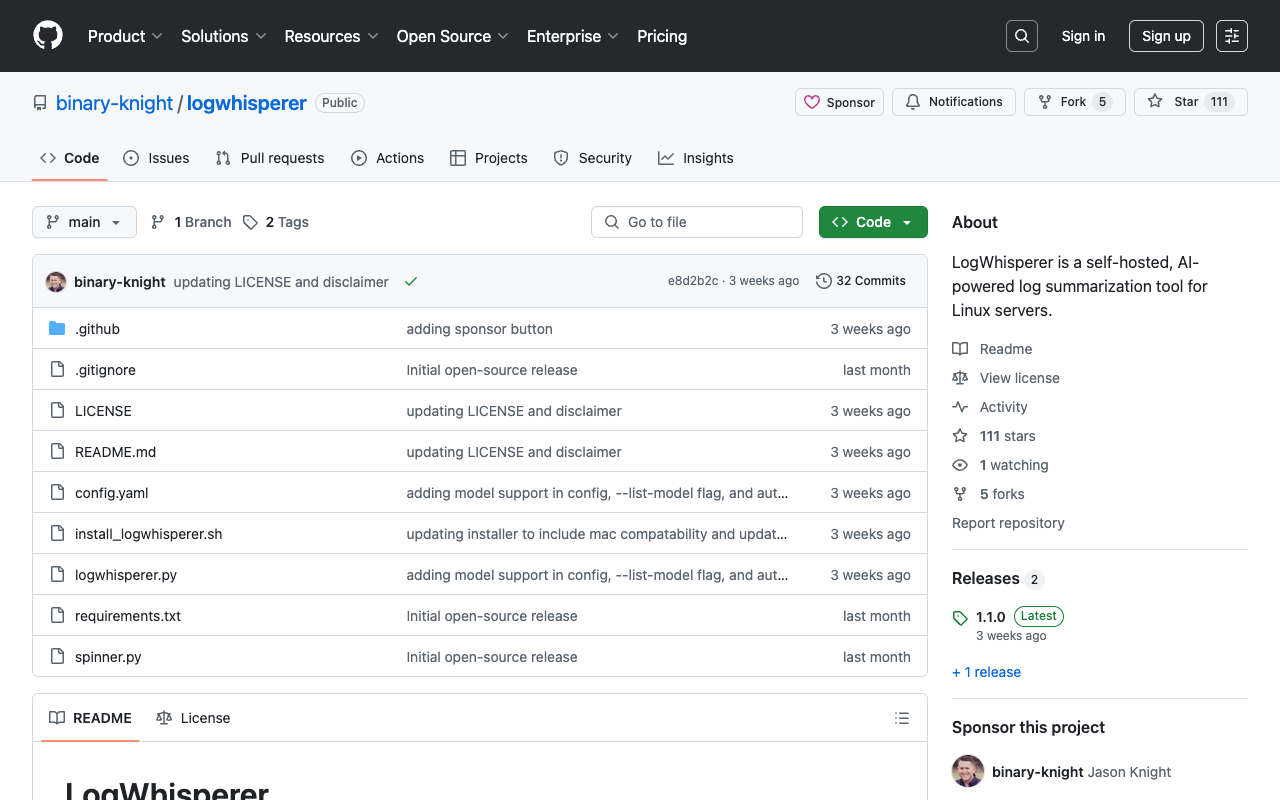Screen dimensions: 1280x800
Task: Click the watching eye icon
Action: coord(959,465)
